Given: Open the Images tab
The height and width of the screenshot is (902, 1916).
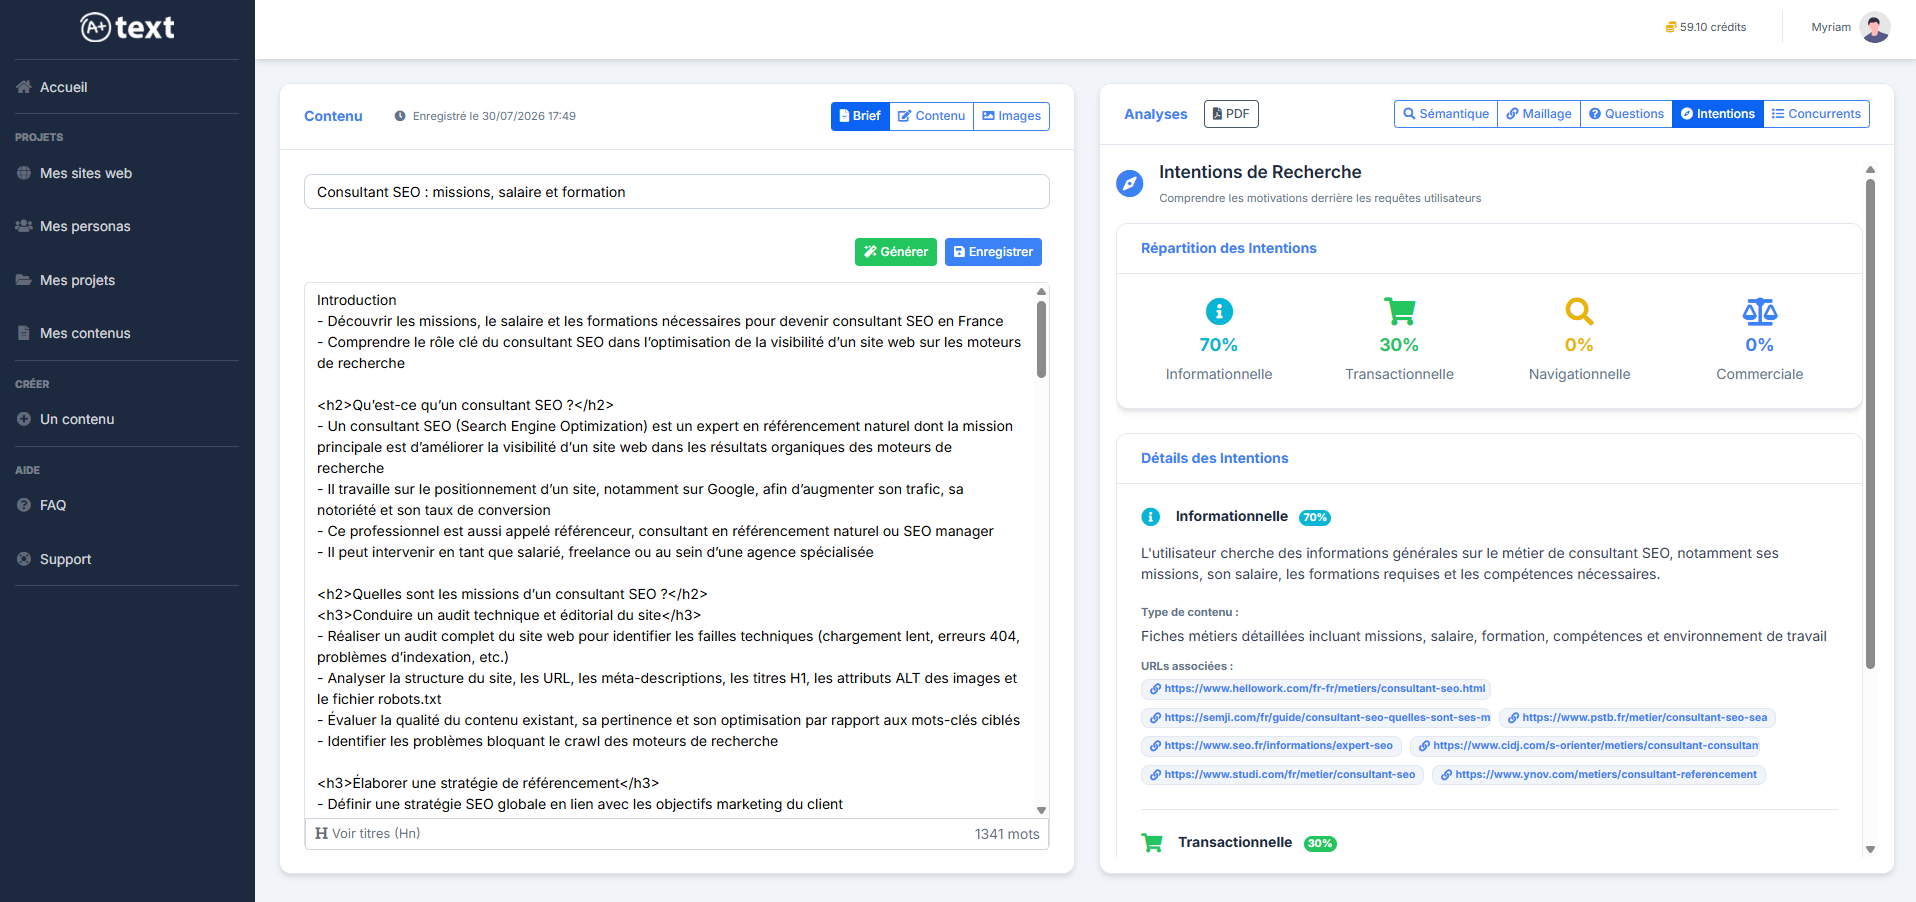Looking at the screenshot, I should click(1011, 116).
